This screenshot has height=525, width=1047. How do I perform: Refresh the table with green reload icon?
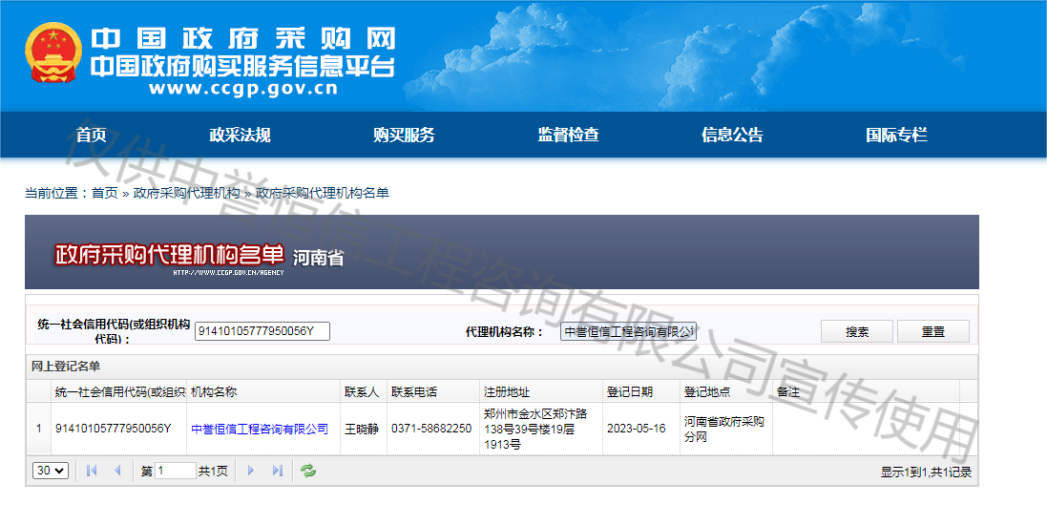[x=308, y=471]
